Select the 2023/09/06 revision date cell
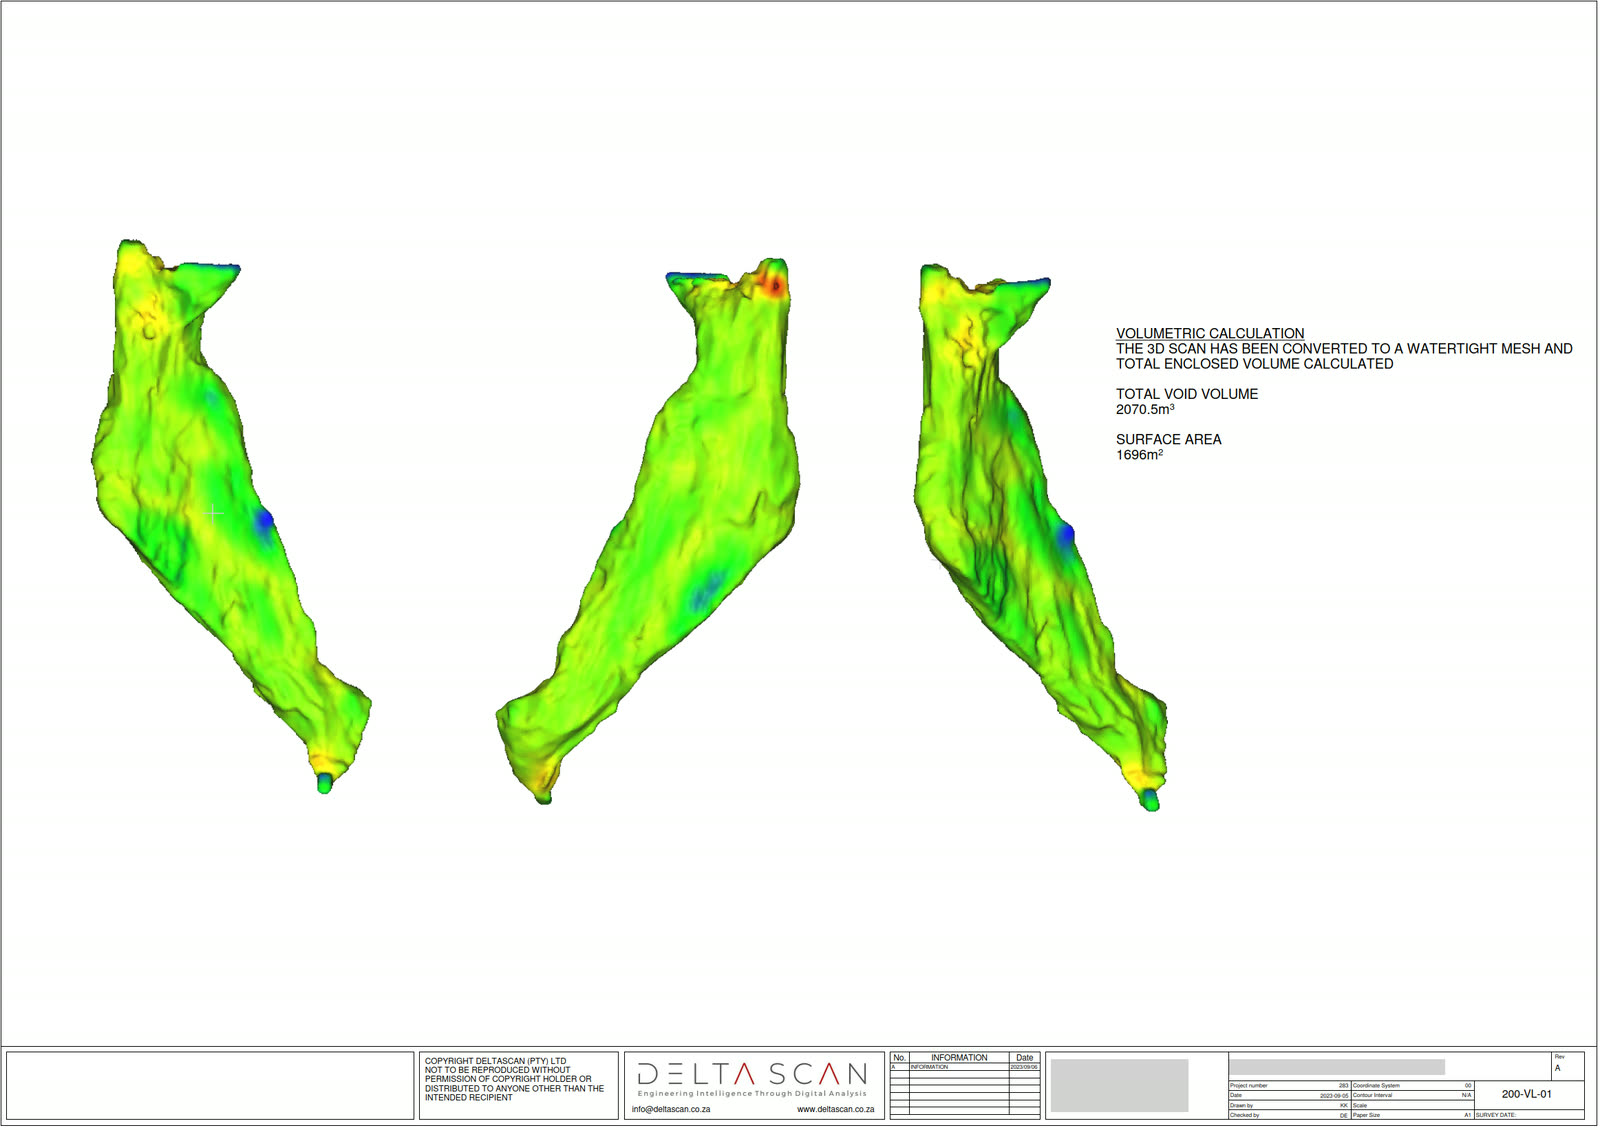The width and height of the screenshot is (1600, 1130). (x=1025, y=1067)
